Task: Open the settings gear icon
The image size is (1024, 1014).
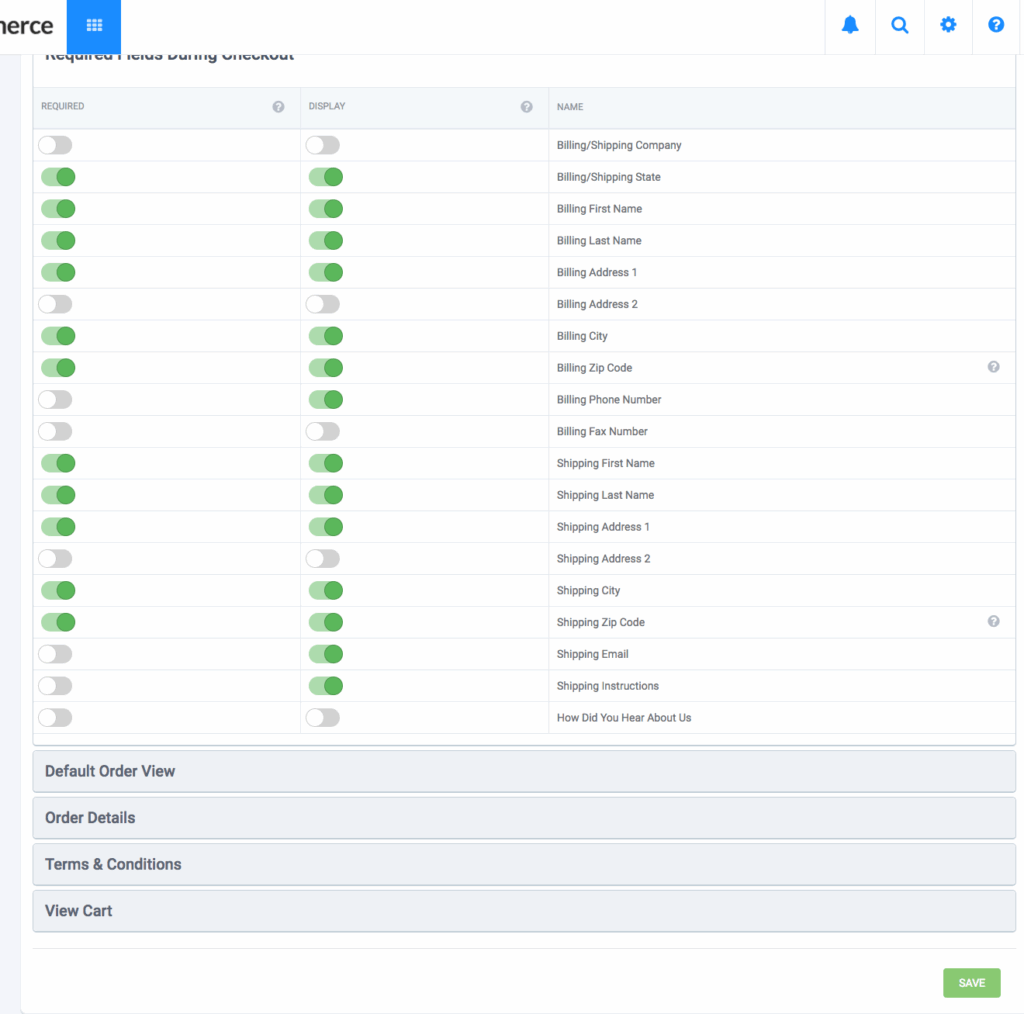Action: click(x=948, y=26)
